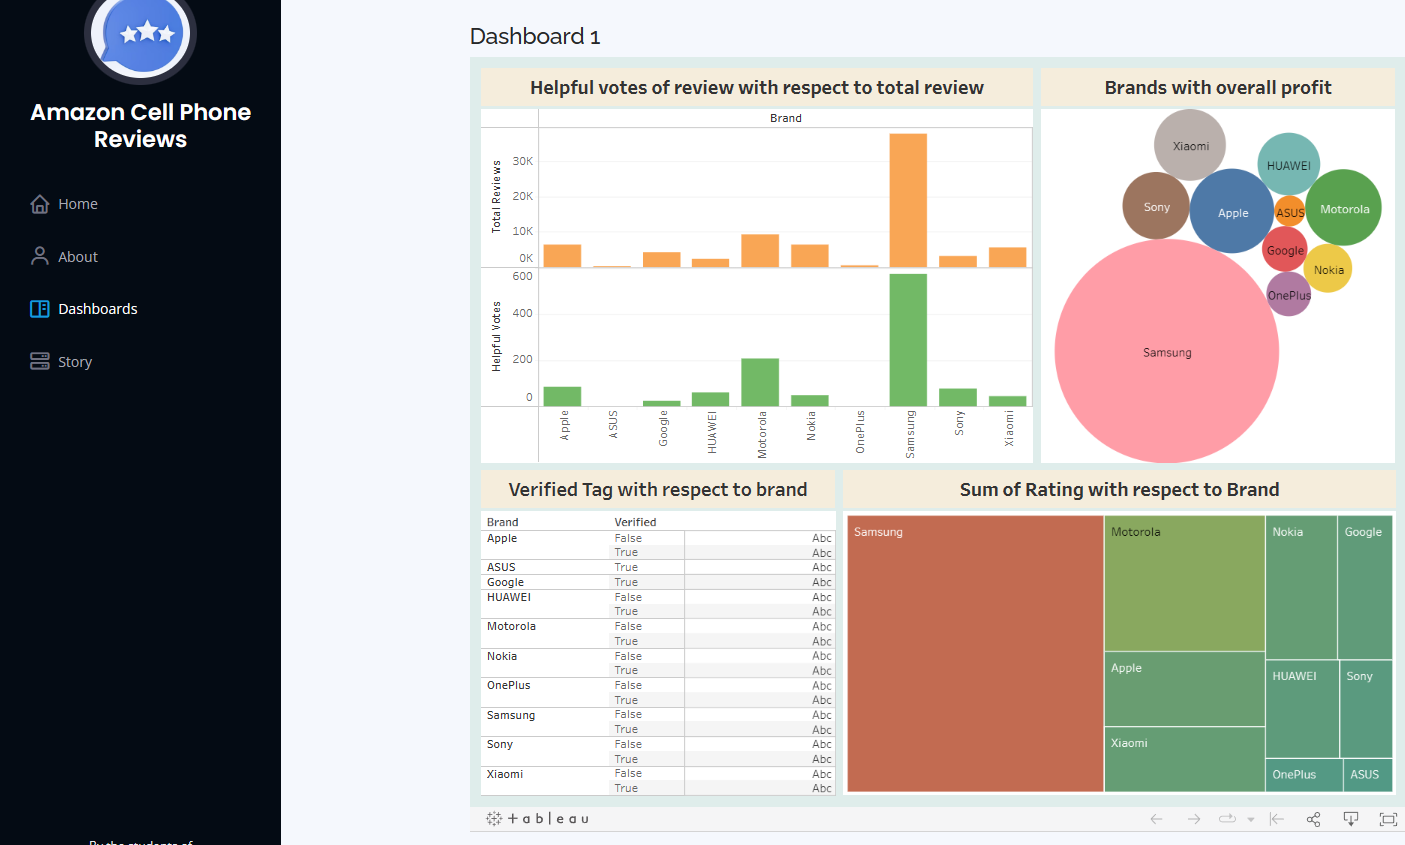Click the Amazon Cell Phone Reviews logo
Viewport: 1405px width, 845px height.
(x=140, y=40)
